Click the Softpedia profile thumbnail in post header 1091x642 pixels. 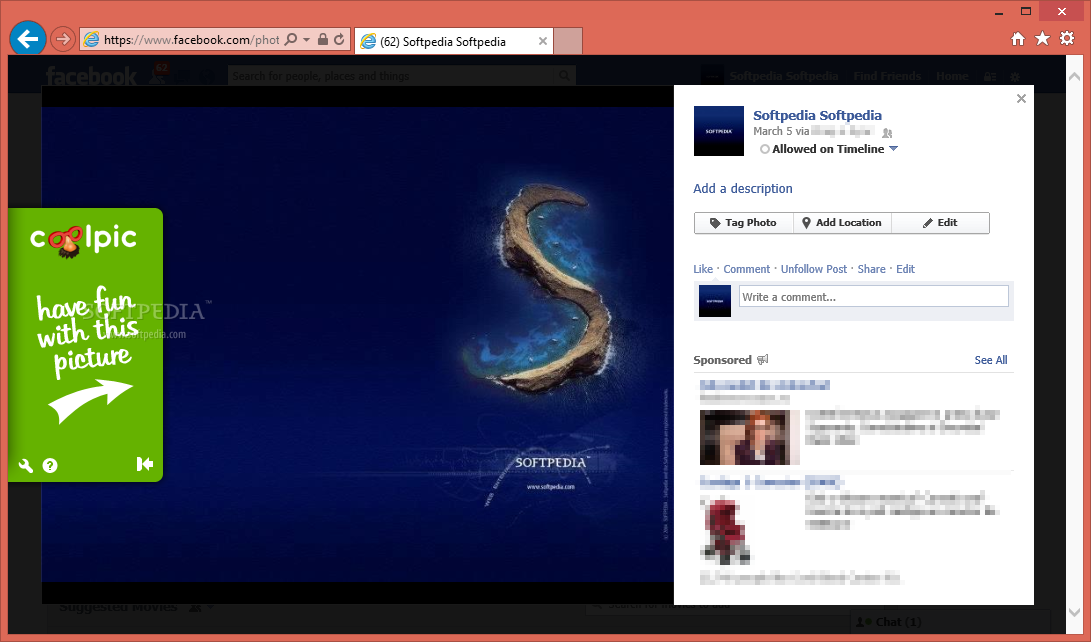[719, 131]
